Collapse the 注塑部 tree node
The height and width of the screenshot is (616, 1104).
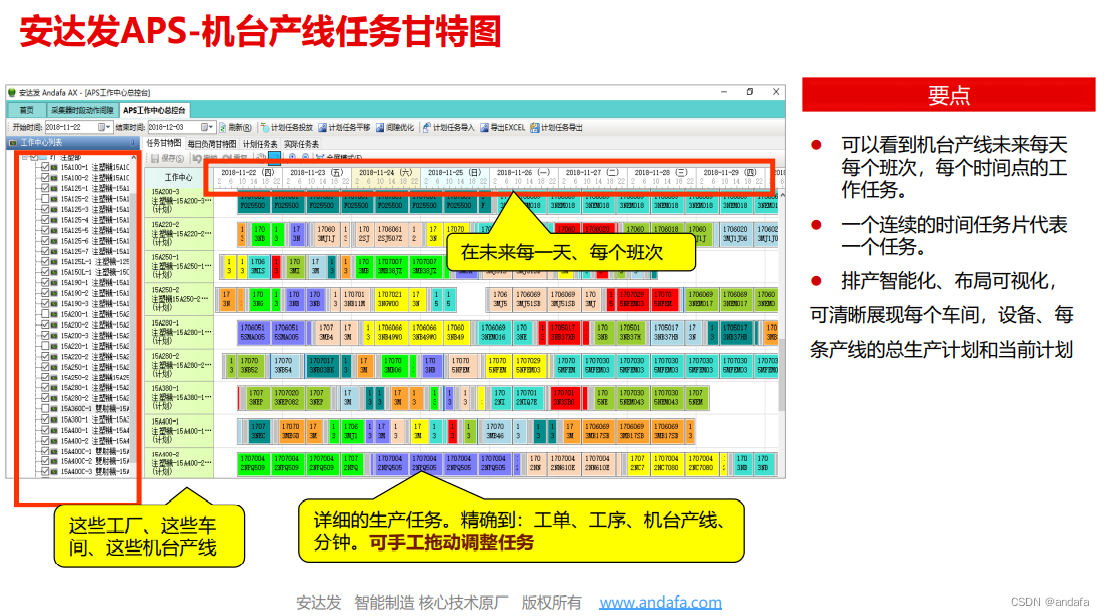pyautogui.click(x=25, y=158)
